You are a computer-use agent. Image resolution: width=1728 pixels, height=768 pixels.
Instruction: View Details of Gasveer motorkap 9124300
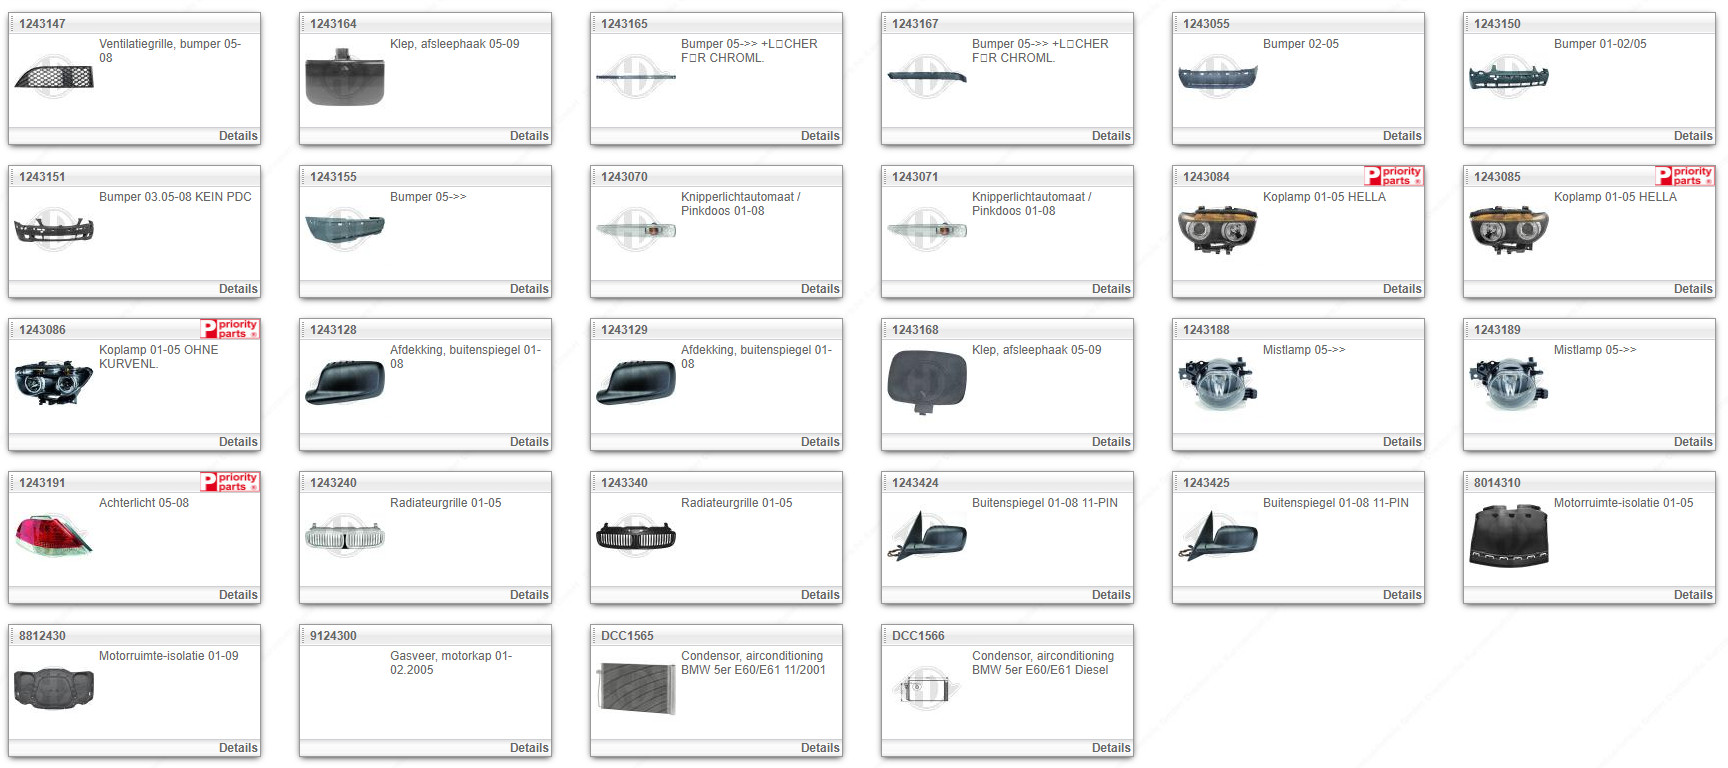[x=529, y=748]
